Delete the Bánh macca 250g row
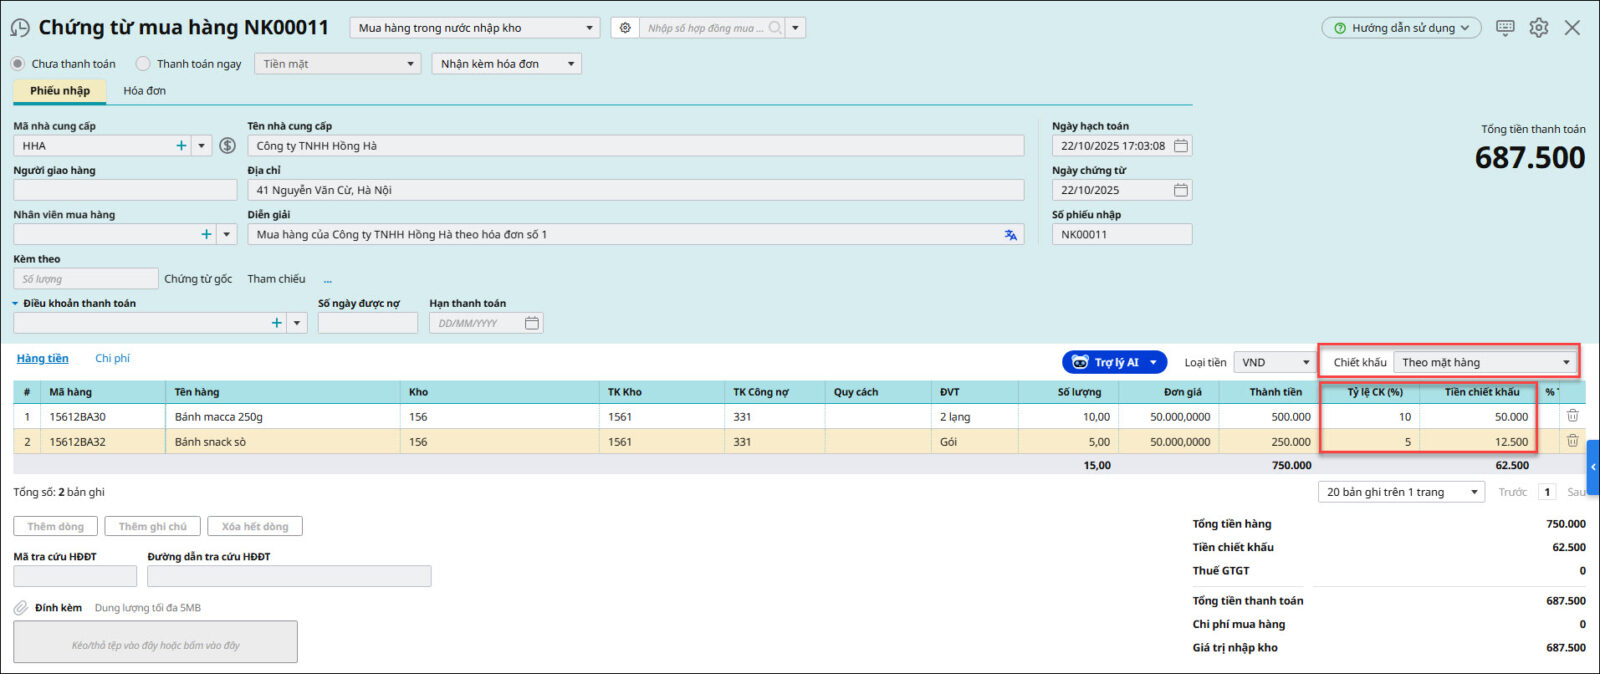1600x674 pixels. coord(1572,416)
